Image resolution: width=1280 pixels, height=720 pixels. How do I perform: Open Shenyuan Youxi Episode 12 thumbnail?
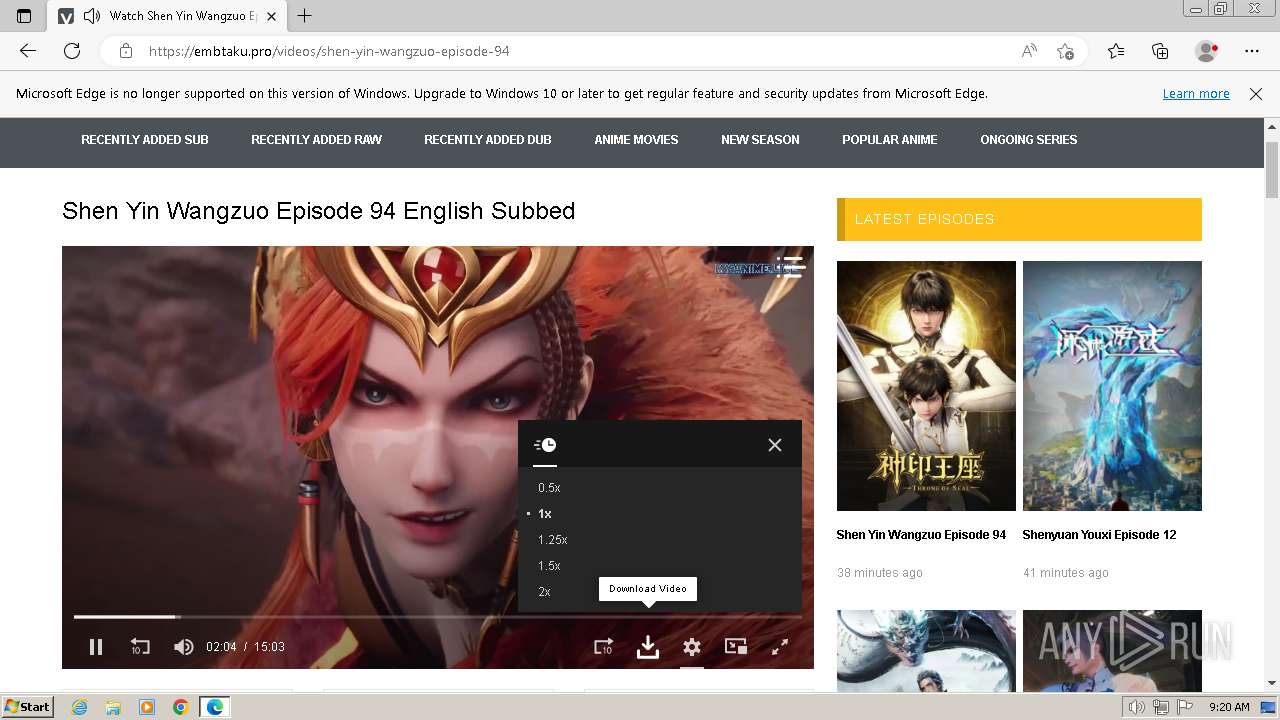[x=1112, y=386]
